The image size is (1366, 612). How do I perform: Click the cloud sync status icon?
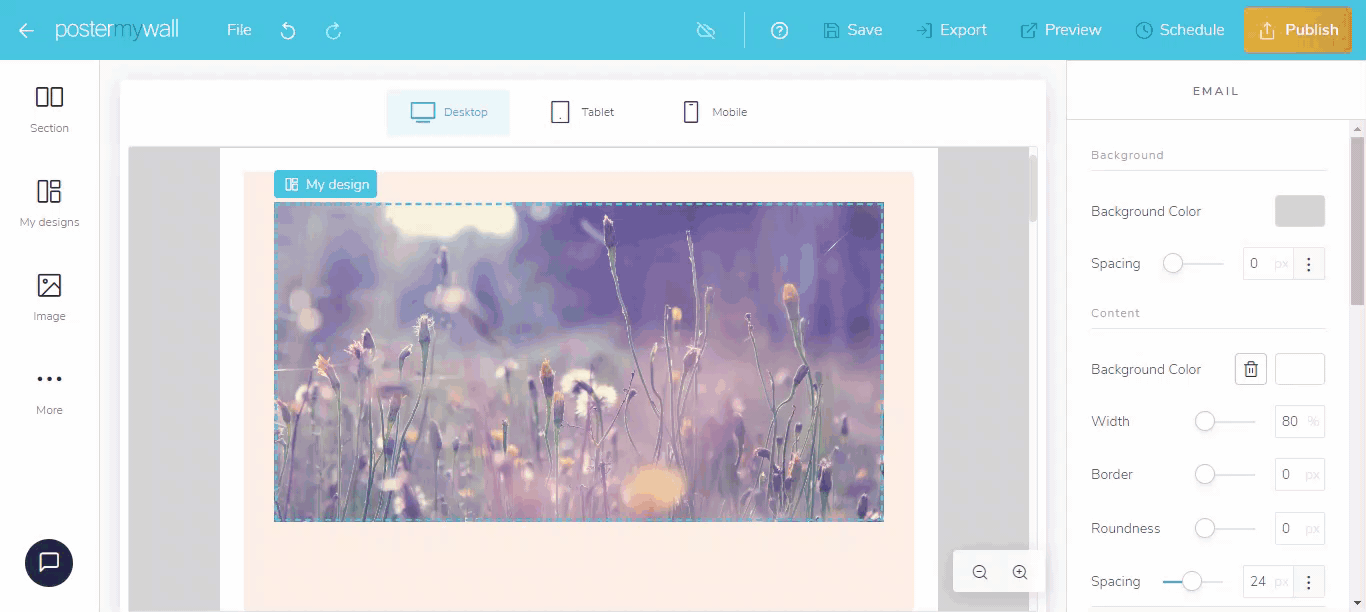coord(706,30)
